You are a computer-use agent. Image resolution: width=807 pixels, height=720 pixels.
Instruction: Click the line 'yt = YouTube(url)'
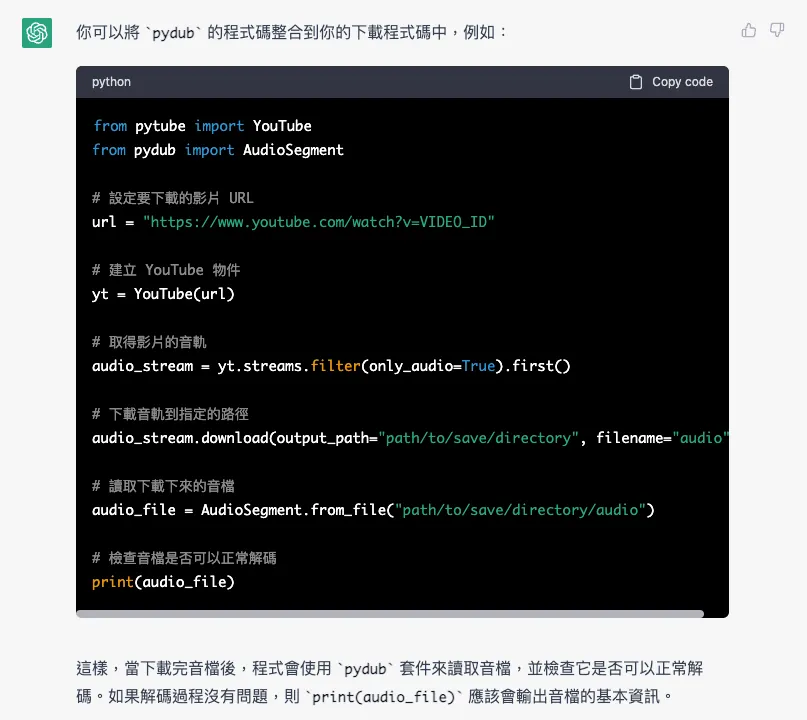point(163,294)
